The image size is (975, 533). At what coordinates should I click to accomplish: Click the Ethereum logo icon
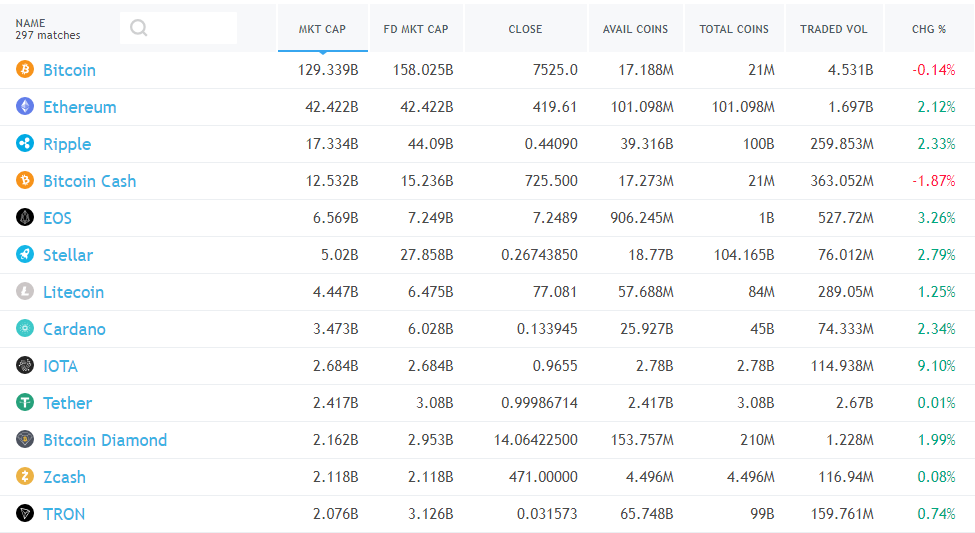tap(25, 106)
